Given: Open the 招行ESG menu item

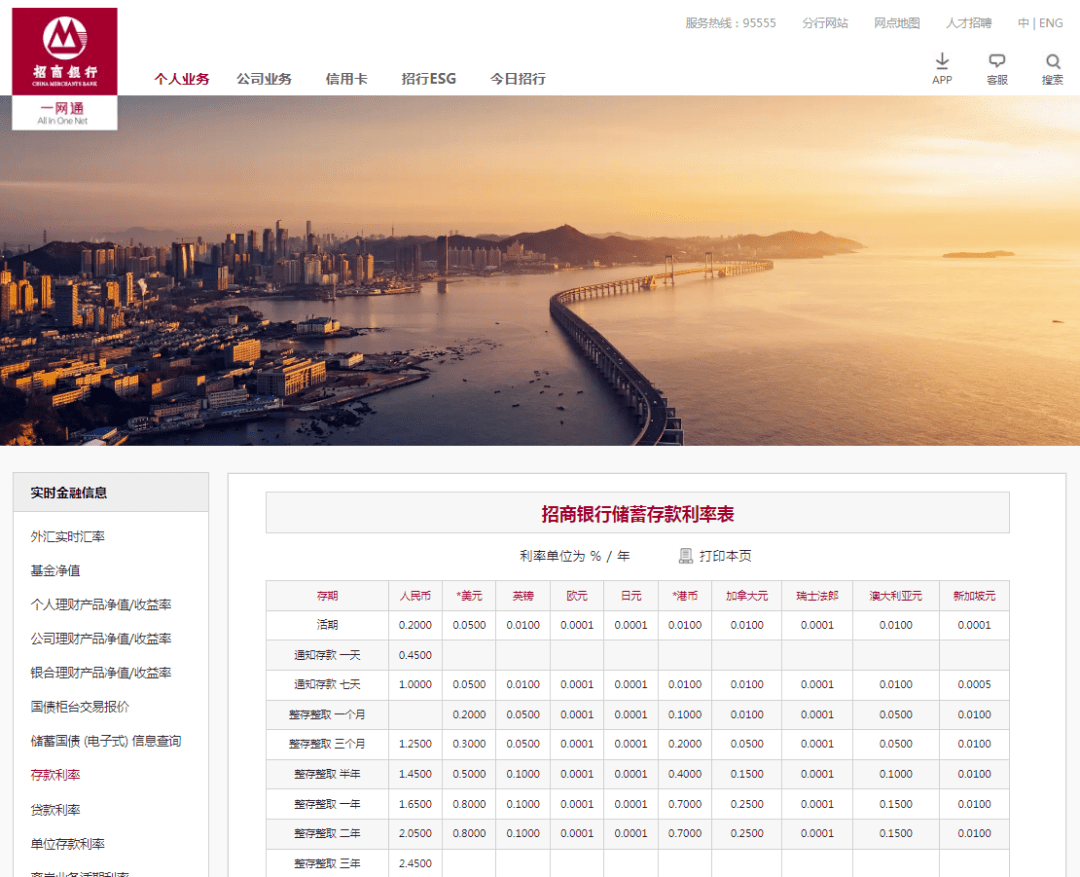Looking at the screenshot, I should tap(428, 79).
